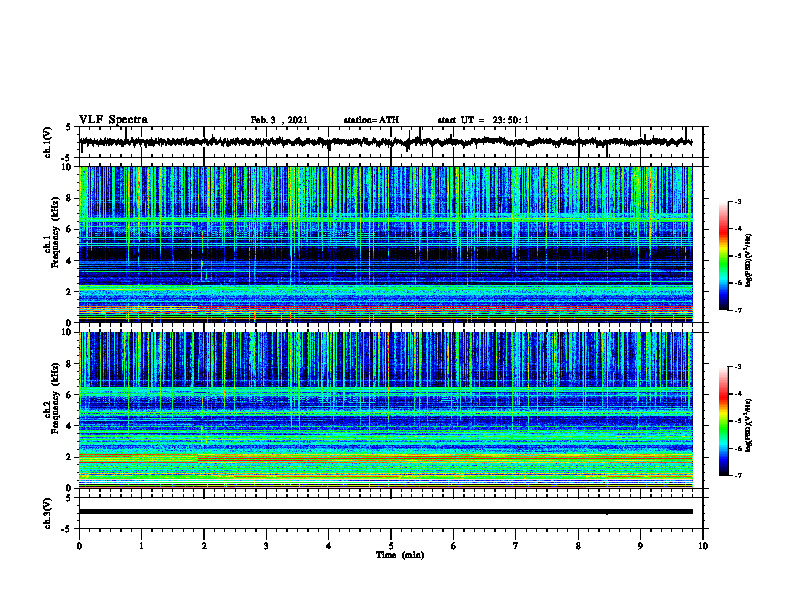Click the ch.2 spectrogram "8" kHz tick label
Screen dimensions: 792x612
pos(71,364)
